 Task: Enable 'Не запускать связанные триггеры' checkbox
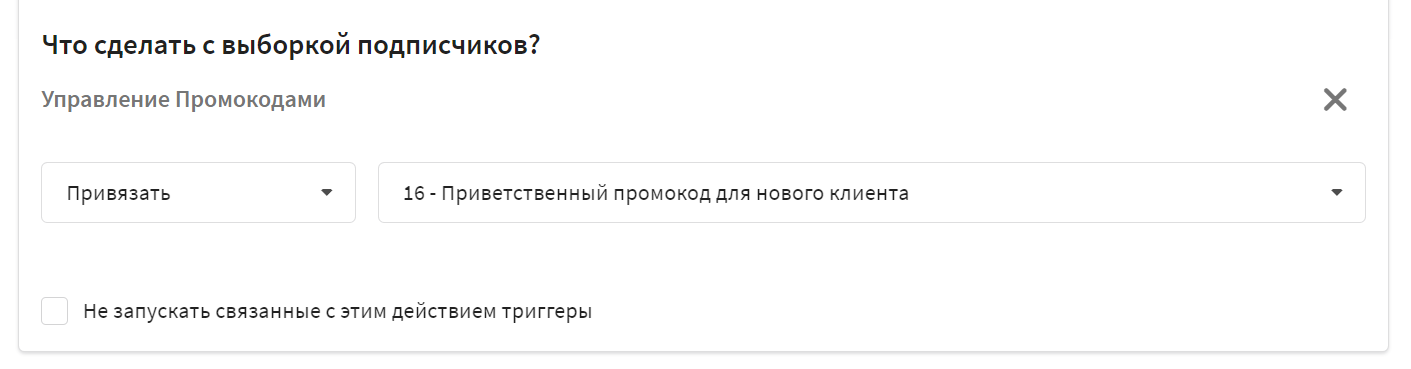[55, 311]
